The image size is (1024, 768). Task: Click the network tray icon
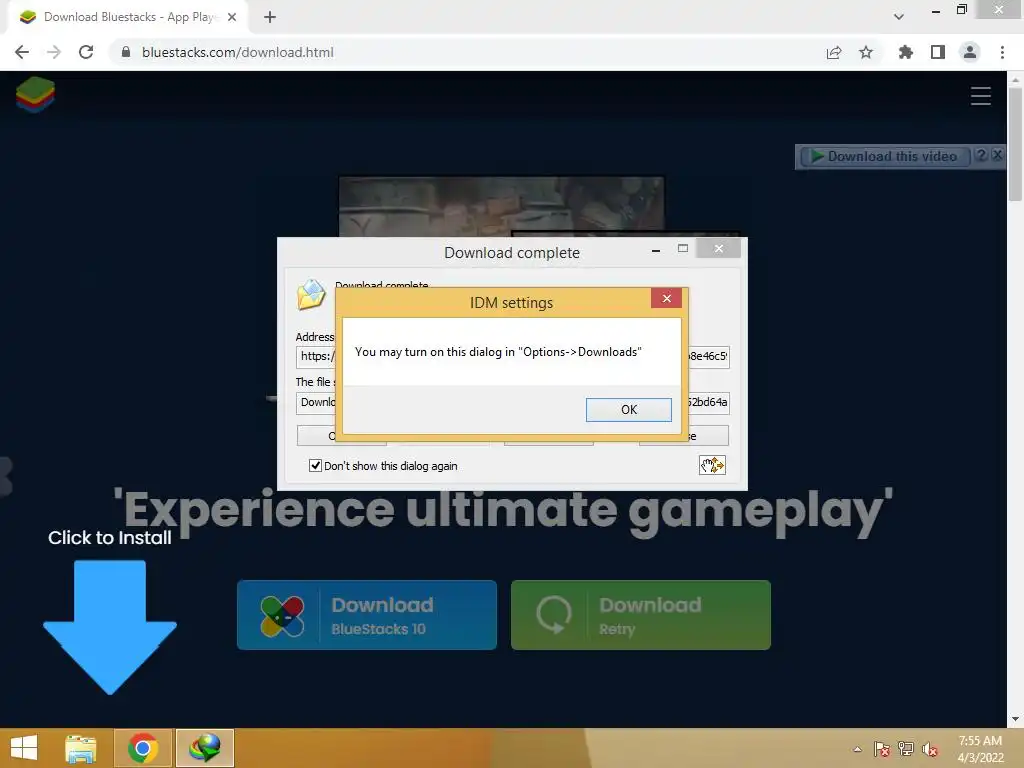pyautogui.click(x=906, y=749)
